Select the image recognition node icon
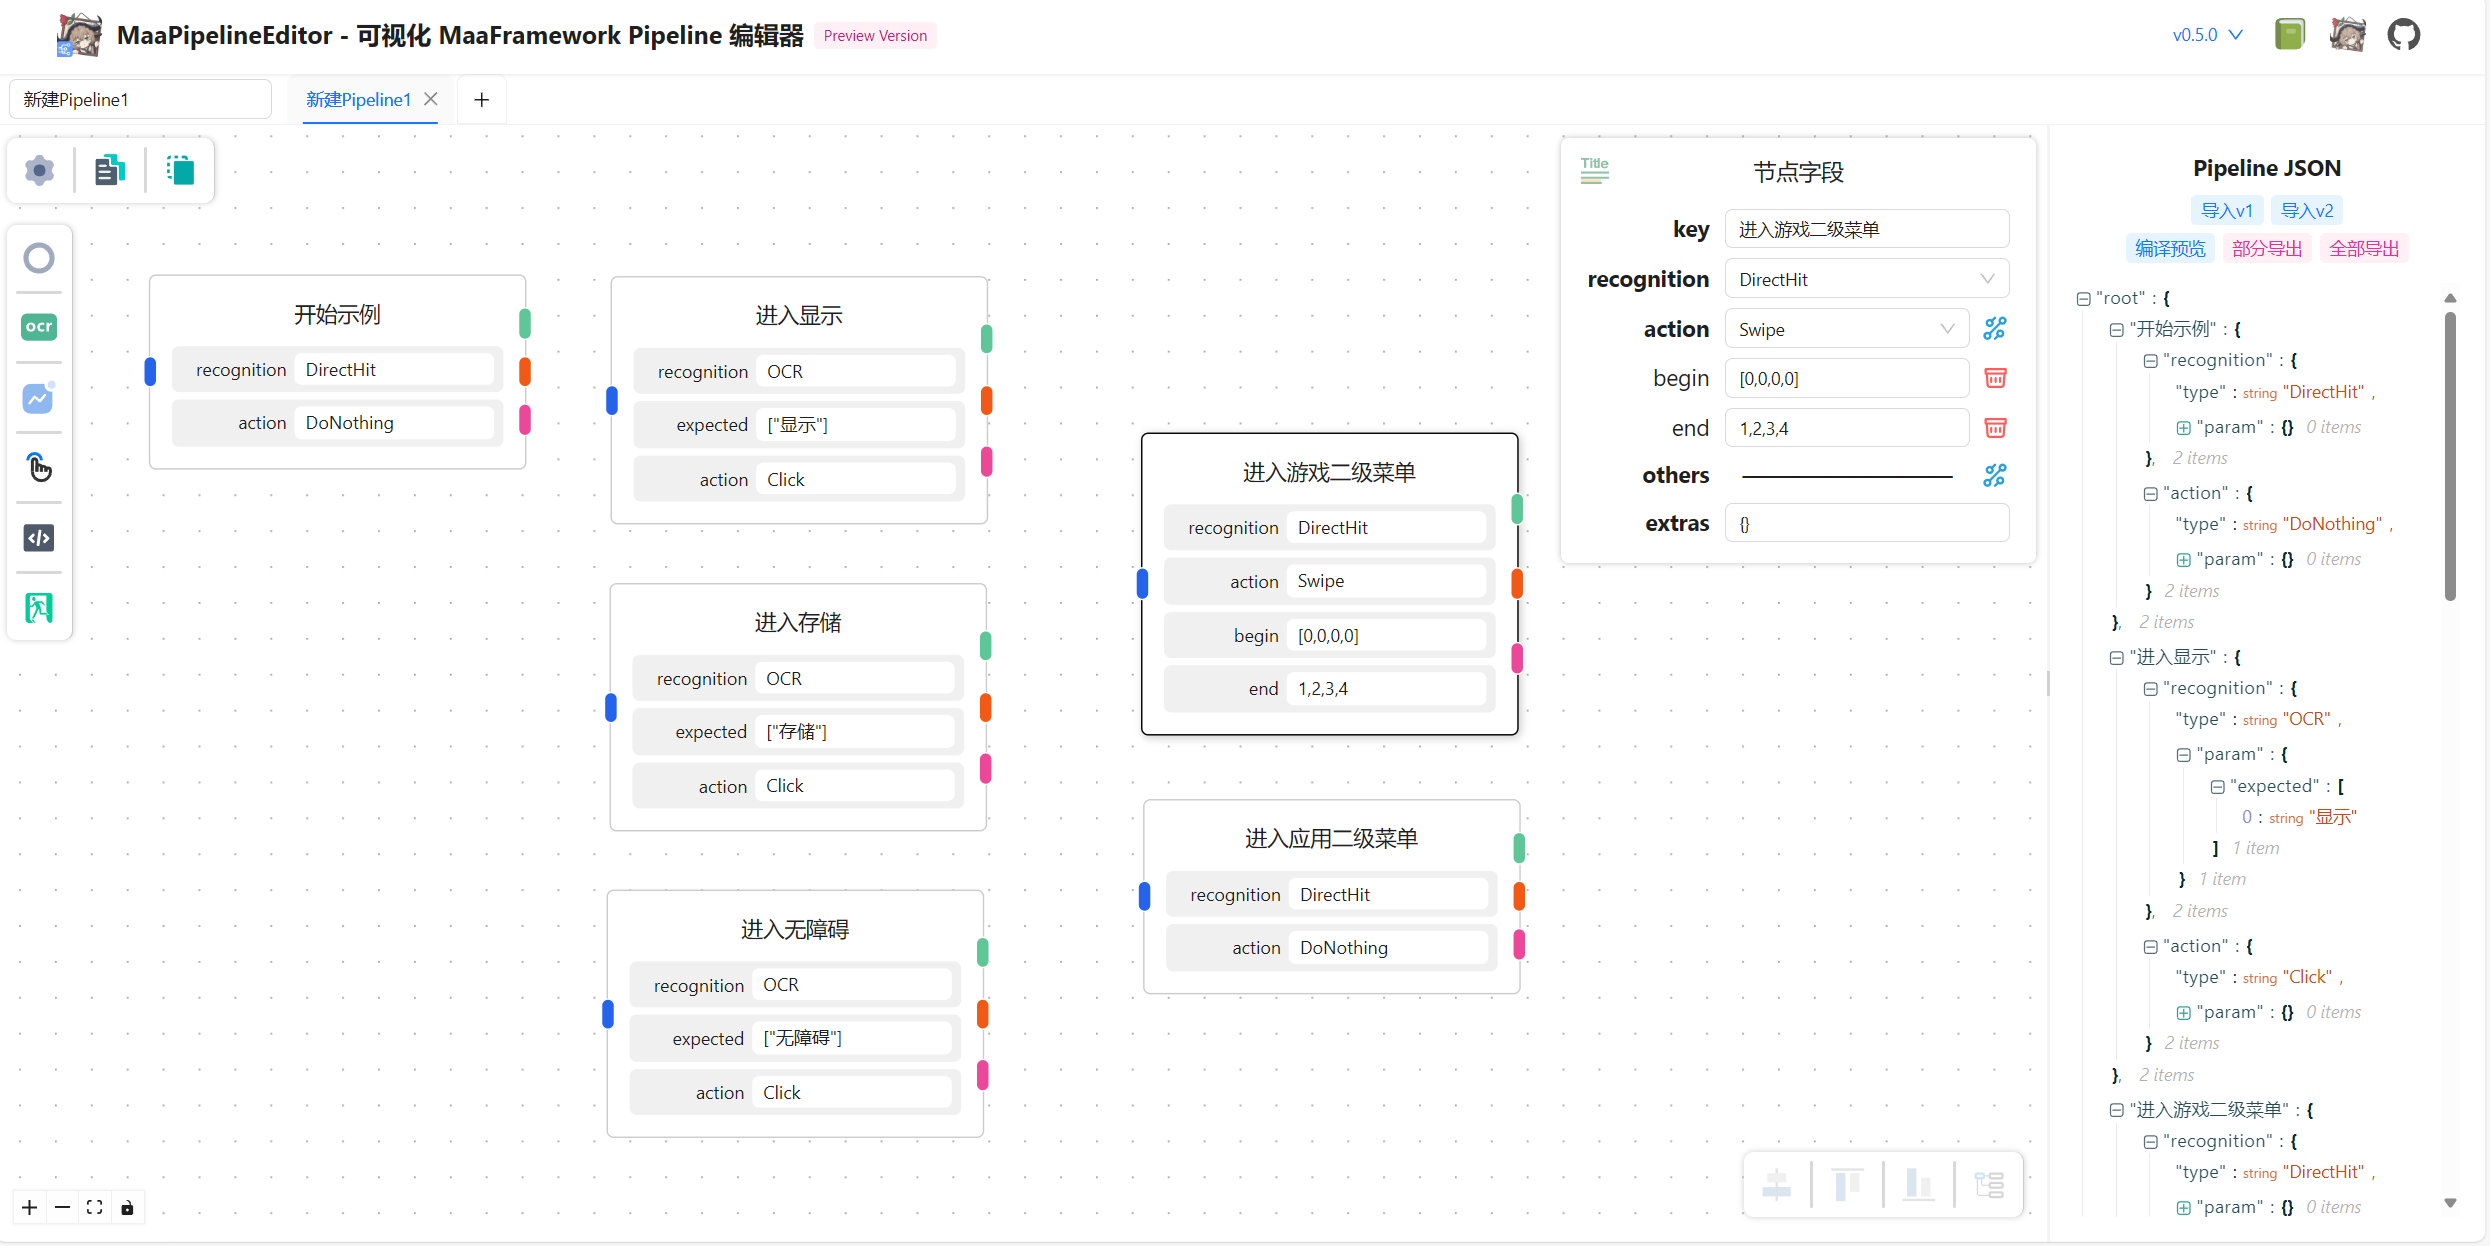The width and height of the screenshot is (2490, 1246). click(x=39, y=398)
